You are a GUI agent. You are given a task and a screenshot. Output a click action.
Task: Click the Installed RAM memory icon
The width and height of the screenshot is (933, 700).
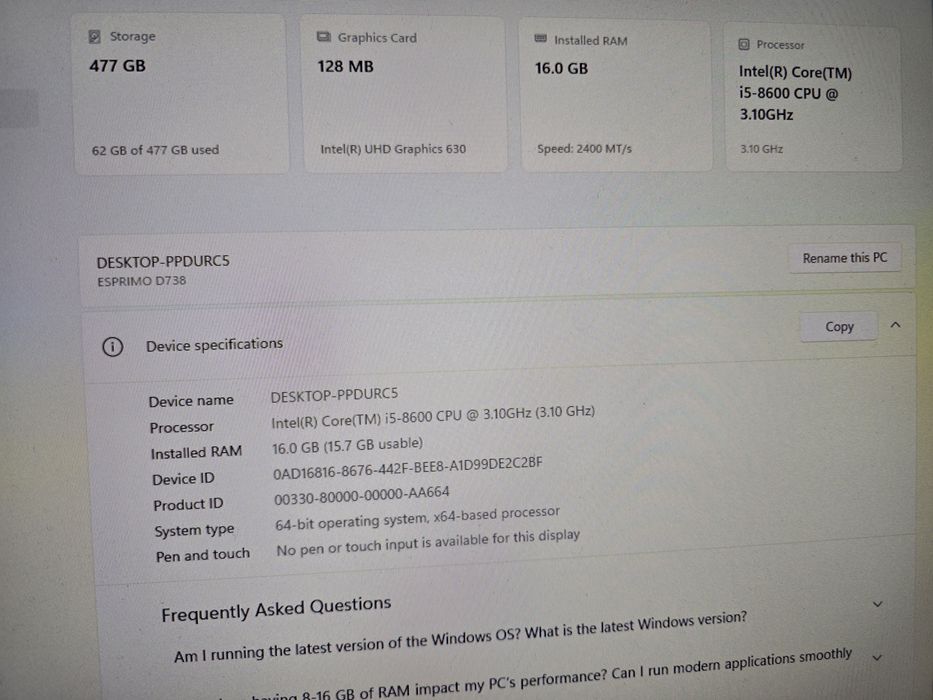click(x=541, y=40)
